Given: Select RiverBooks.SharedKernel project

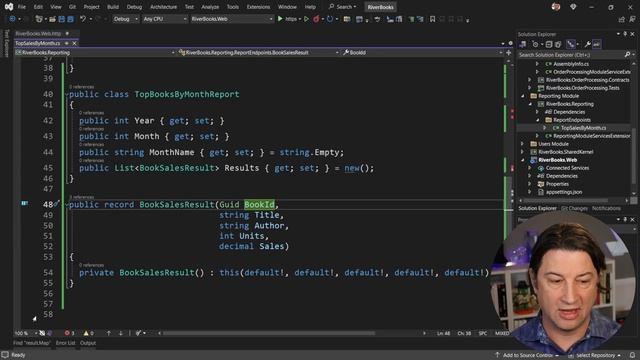Looking at the screenshot, I should (565, 152).
